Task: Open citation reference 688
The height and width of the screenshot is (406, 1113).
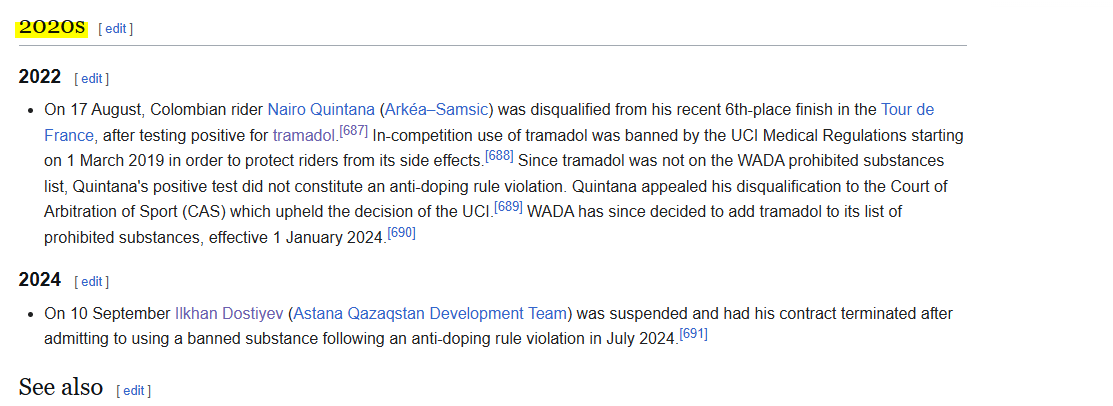Action: coord(498,156)
